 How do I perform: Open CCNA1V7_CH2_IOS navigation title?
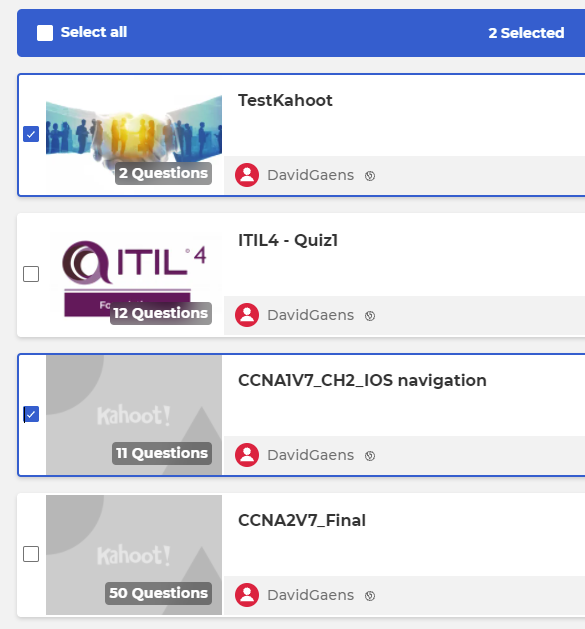pyautogui.click(x=362, y=380)
